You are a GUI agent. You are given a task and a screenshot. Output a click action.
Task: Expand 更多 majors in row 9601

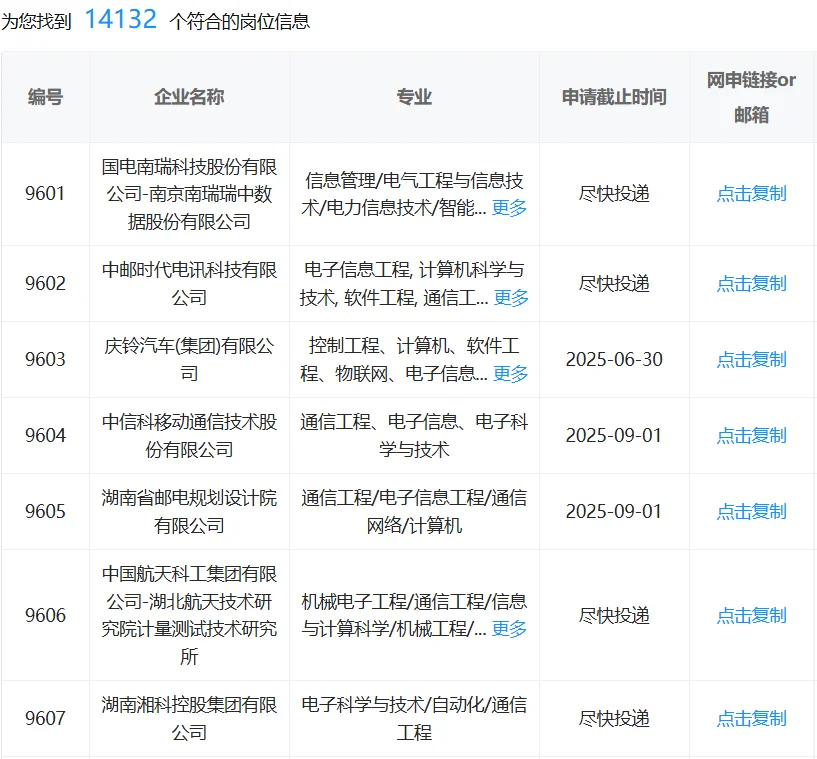coord(509,208)
